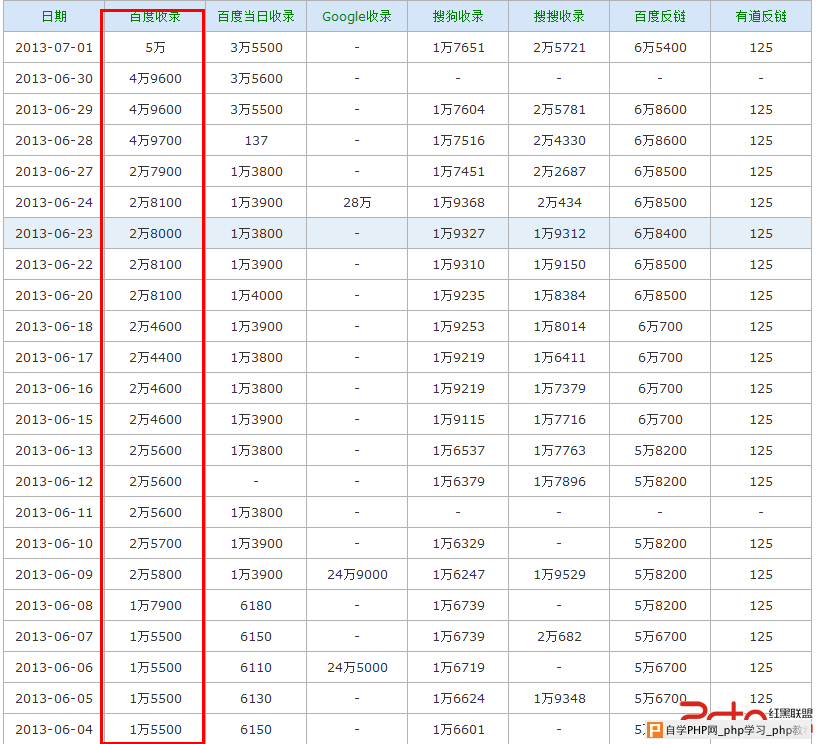Screen dimensions: 816x744
Task: Click the Baidu daily value 6180
Action: (256, 606)
